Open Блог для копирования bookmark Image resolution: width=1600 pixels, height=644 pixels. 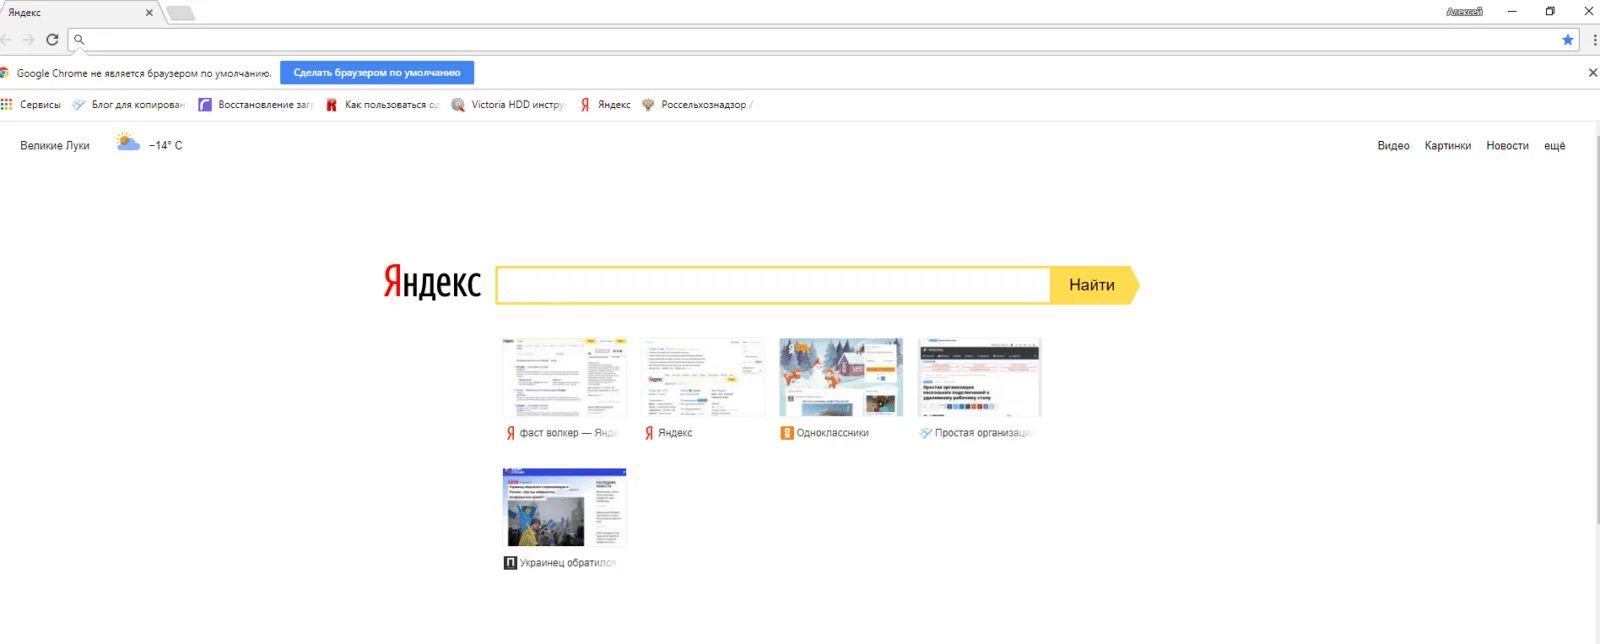point(129,105)
